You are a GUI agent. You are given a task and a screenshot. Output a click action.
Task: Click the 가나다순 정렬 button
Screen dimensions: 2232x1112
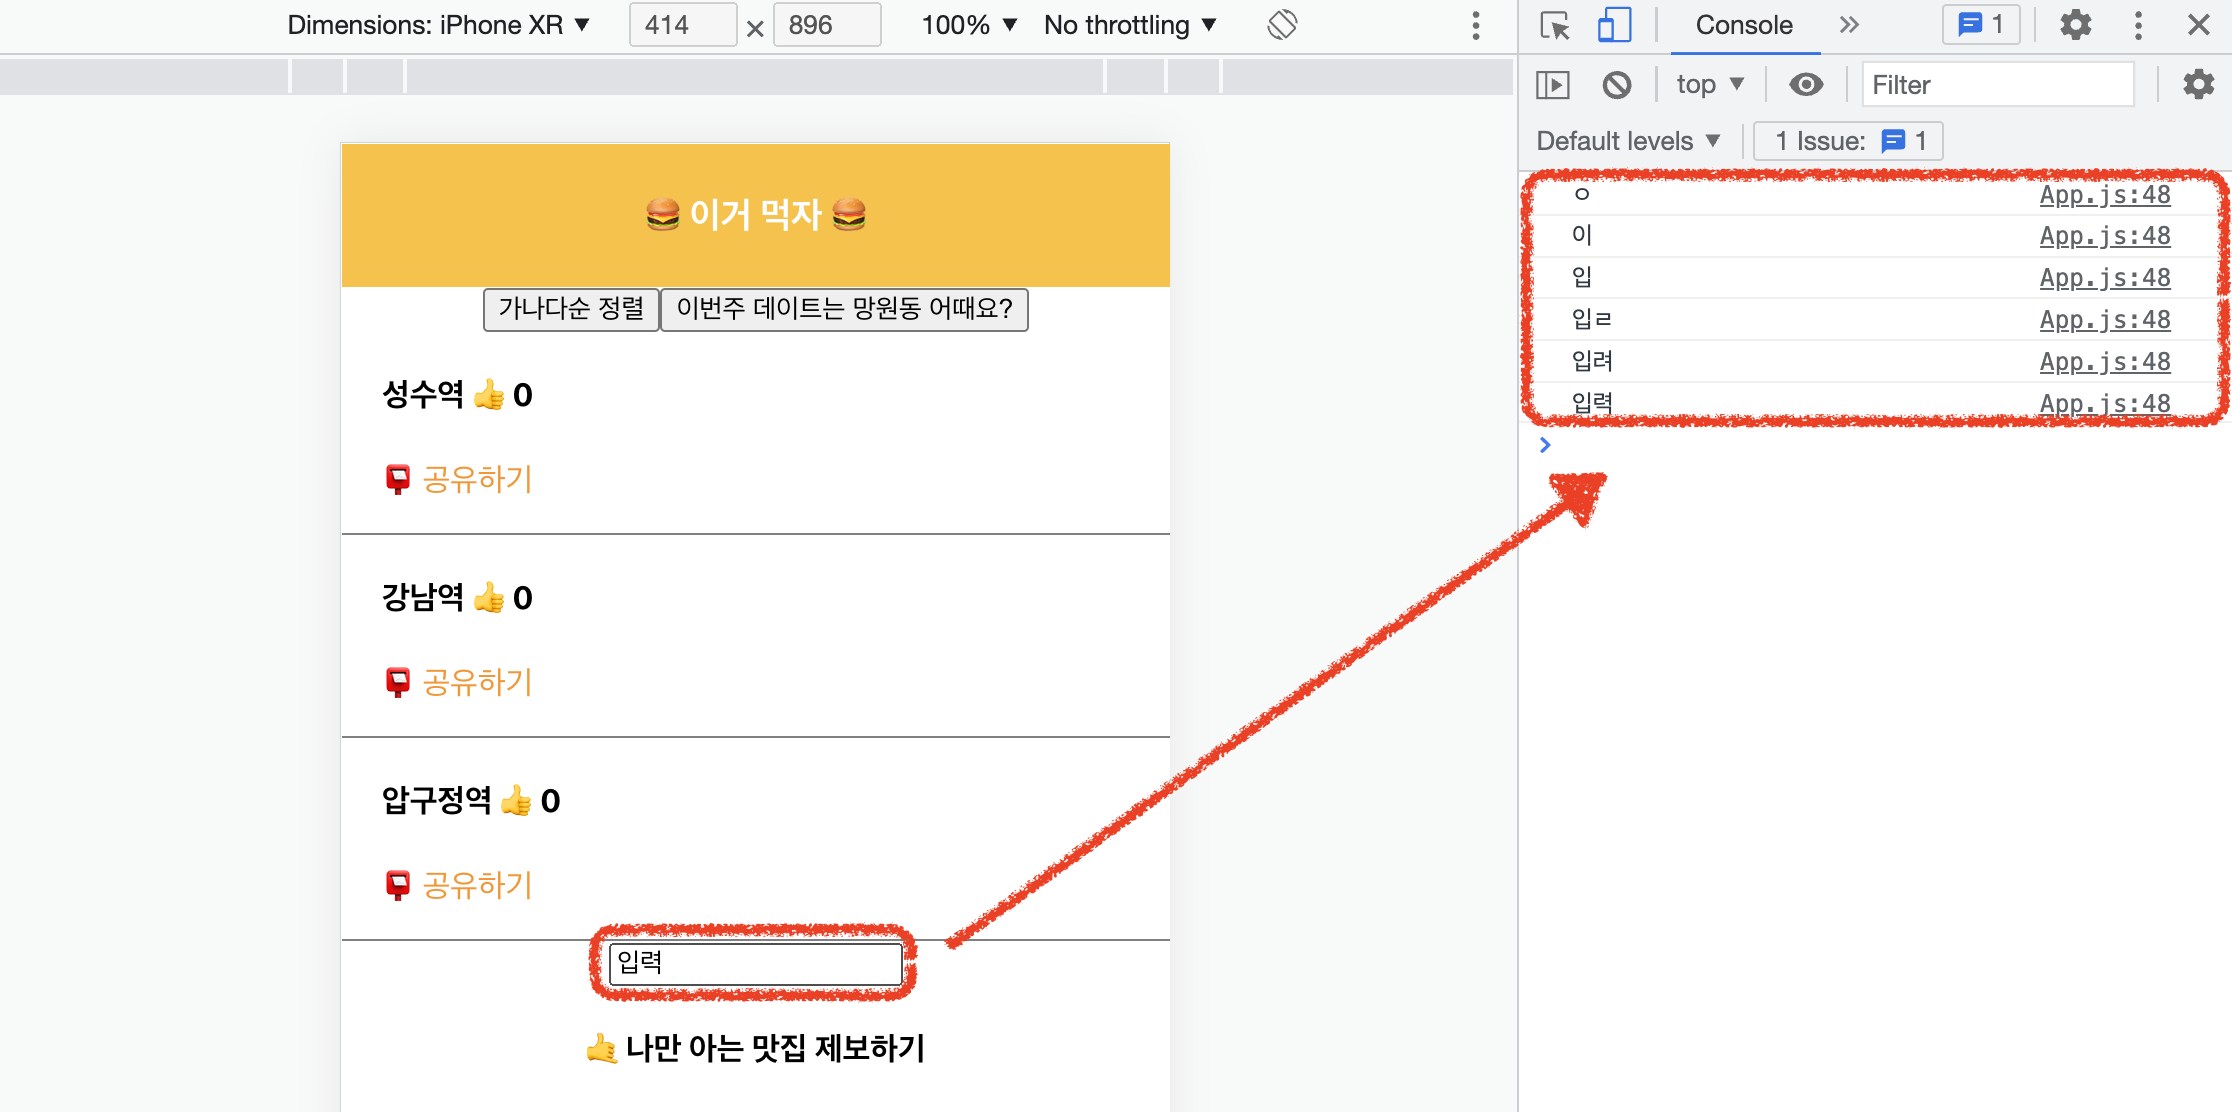pyautogui.click(x=571, y=309)
